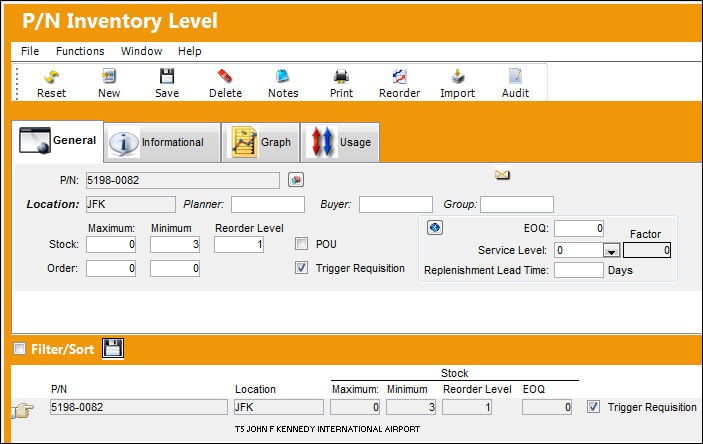
Task: Click the Filter/Sort save disk icon
Action: click(x=113, y=348)
